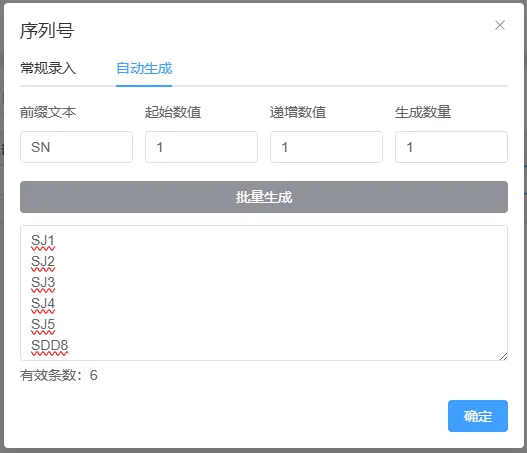Click the SJ3 entry in the list
The width and height of the screenshot is (527, 453).
(x=43, y=283)
